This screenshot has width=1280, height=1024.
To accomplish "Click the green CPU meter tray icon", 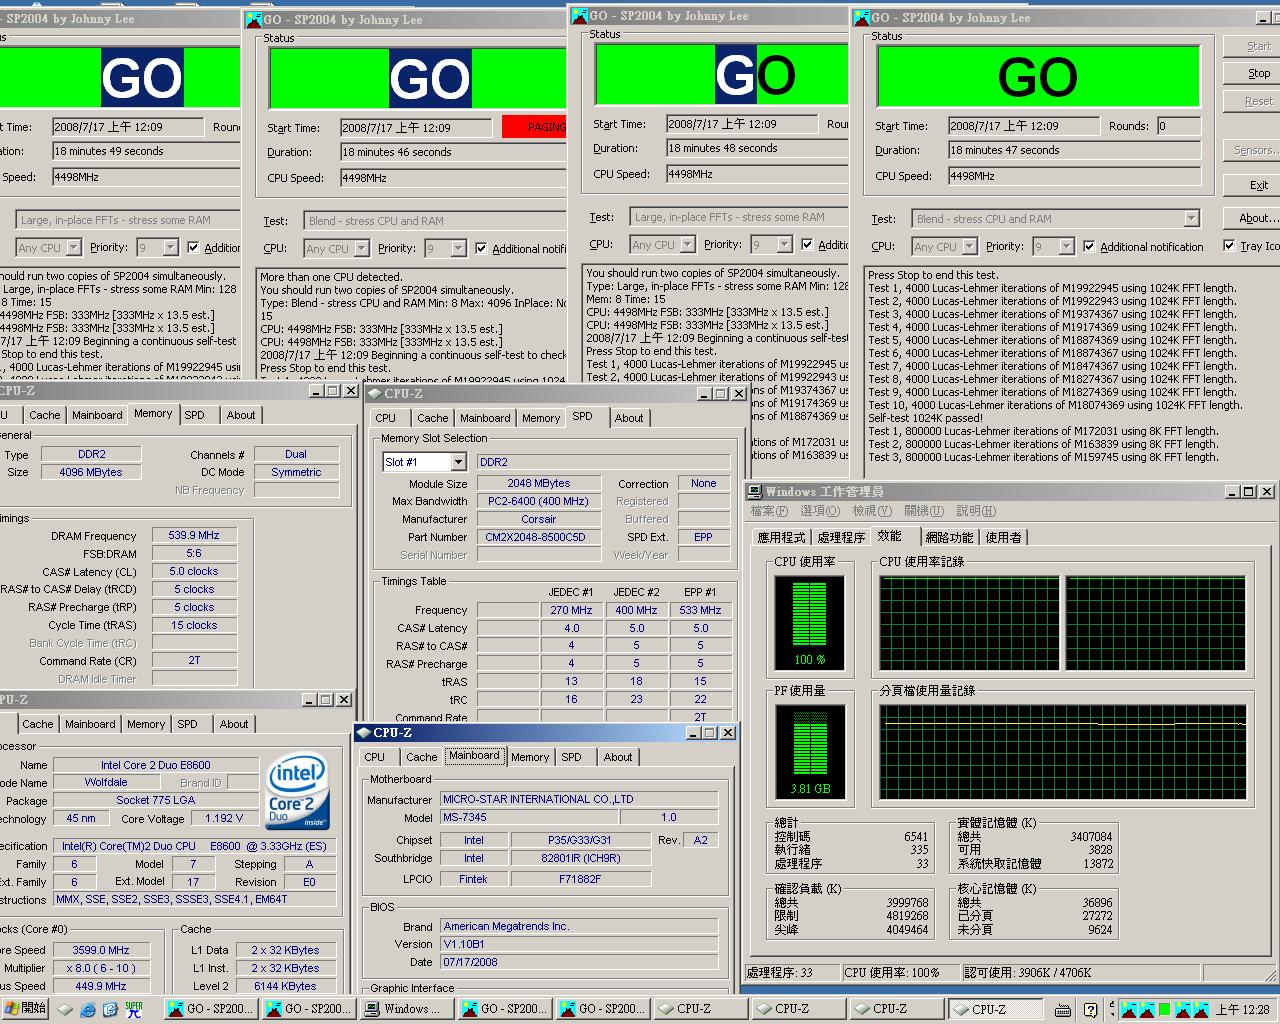I will [1163, 1010].
